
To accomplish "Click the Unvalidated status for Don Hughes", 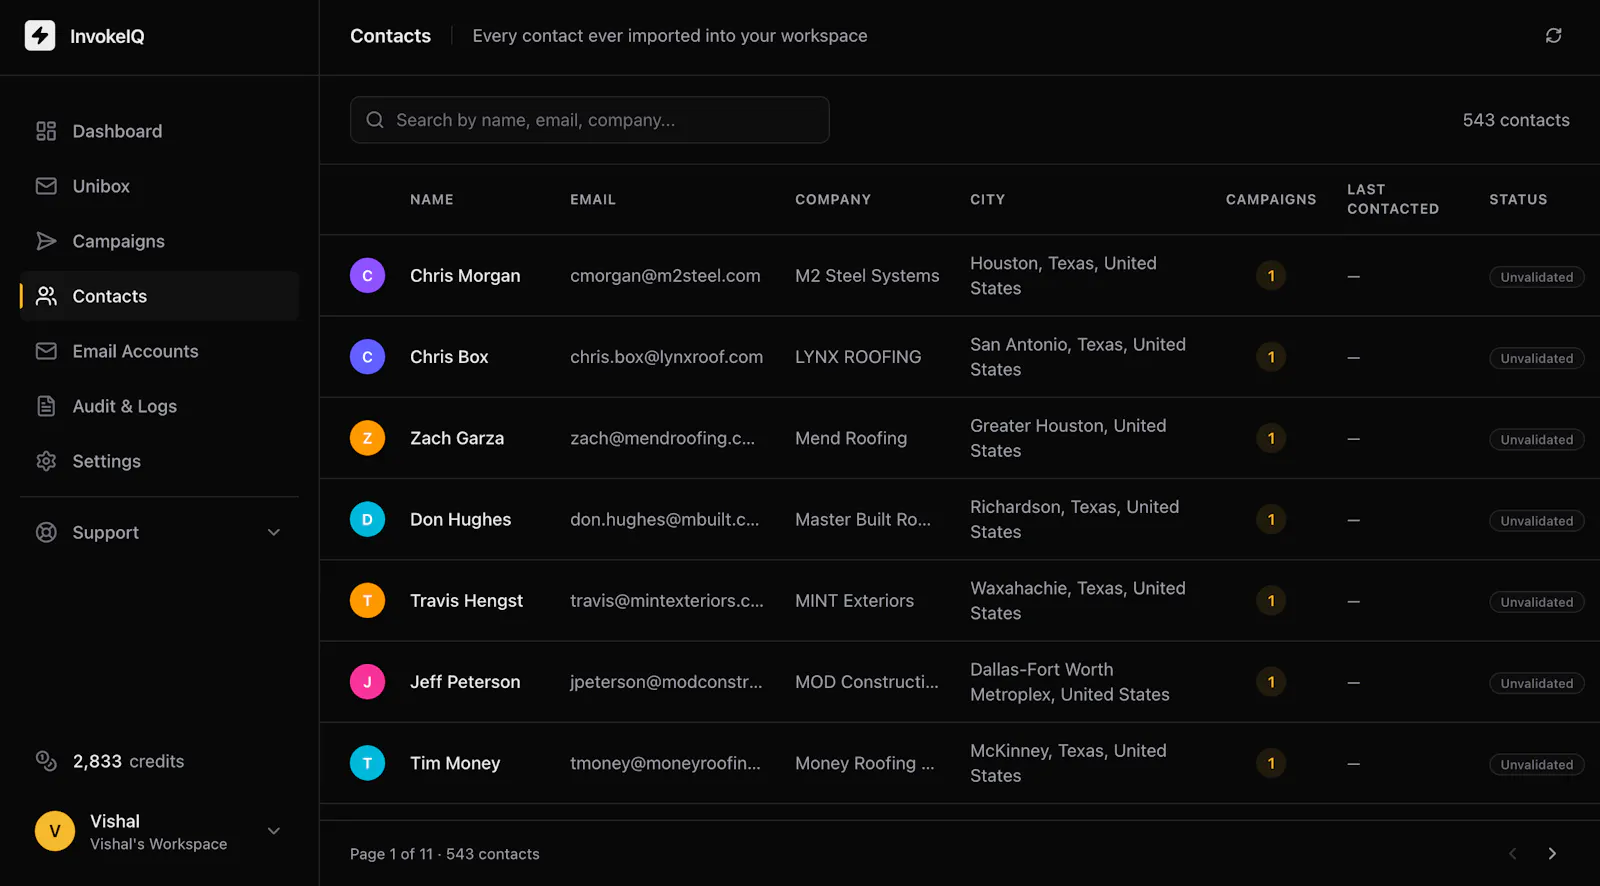I will click(1536, 520).
